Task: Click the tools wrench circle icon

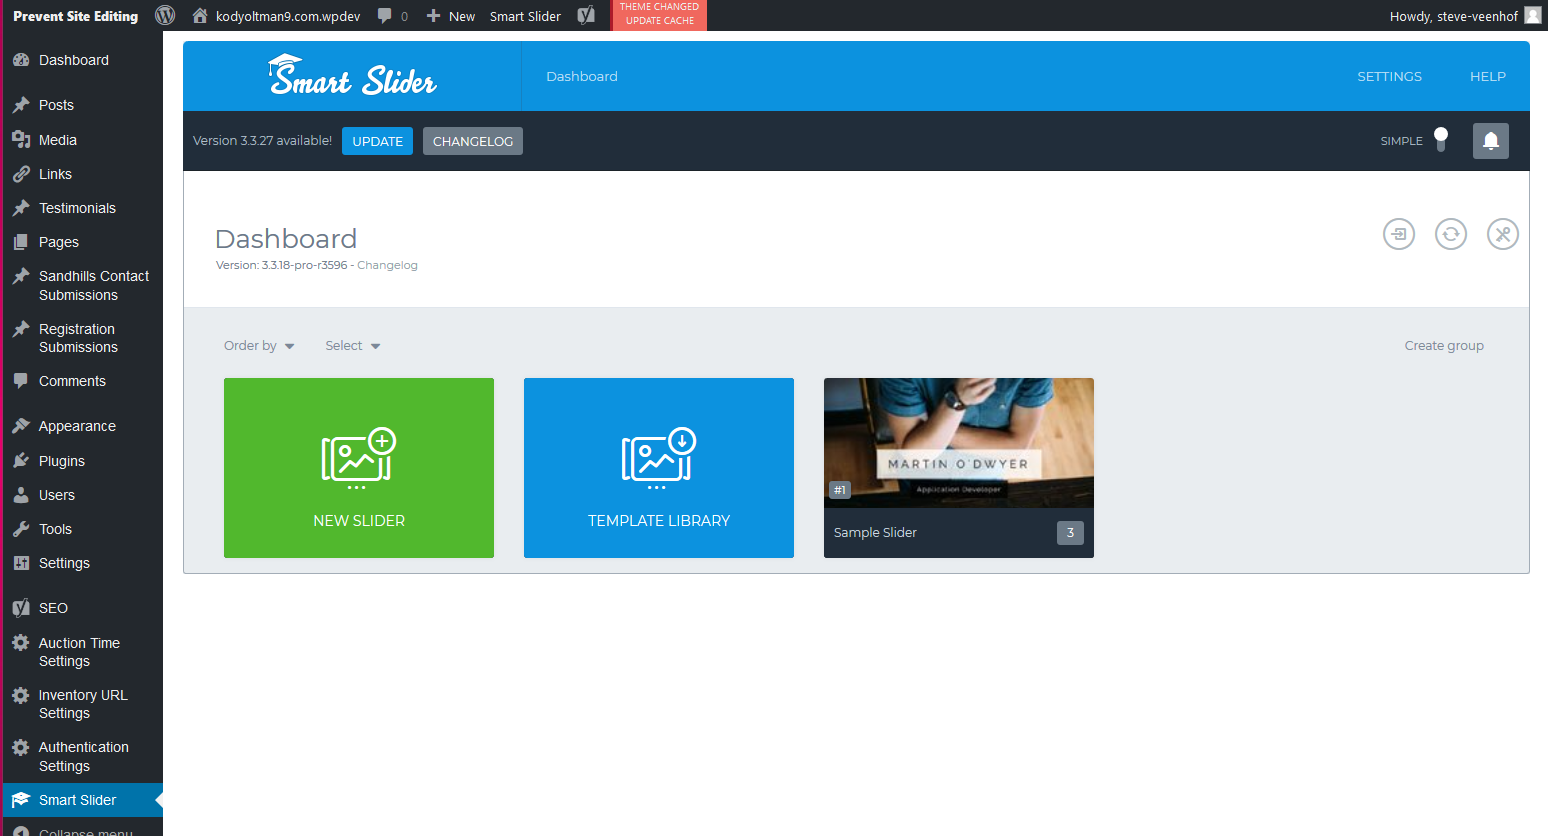Action: (1503, 234)
